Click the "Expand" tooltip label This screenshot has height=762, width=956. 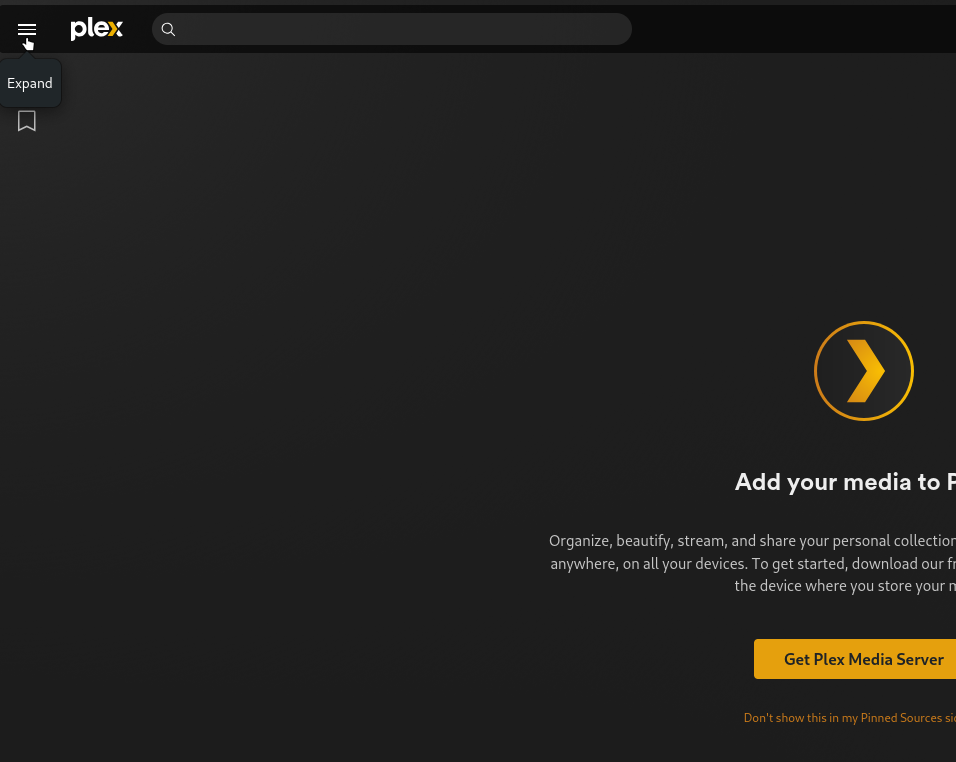pos(30,84)
